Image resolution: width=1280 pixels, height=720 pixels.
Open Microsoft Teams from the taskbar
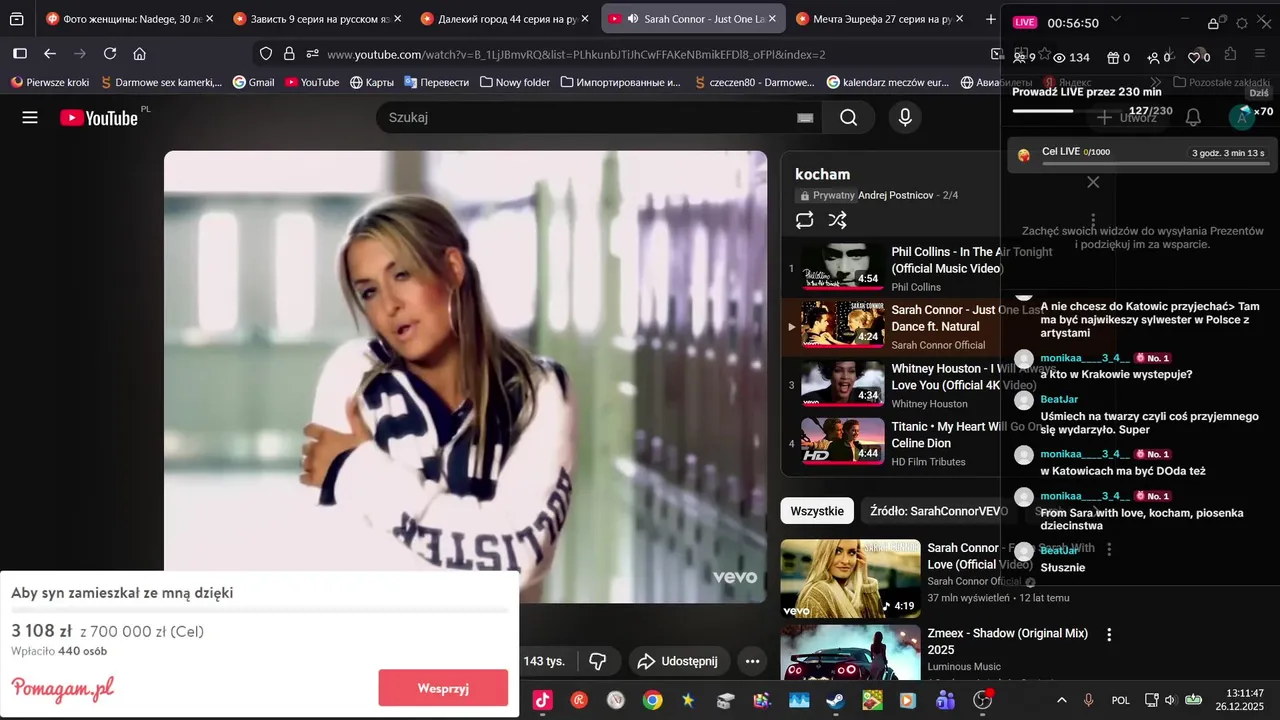coord(946,700)
